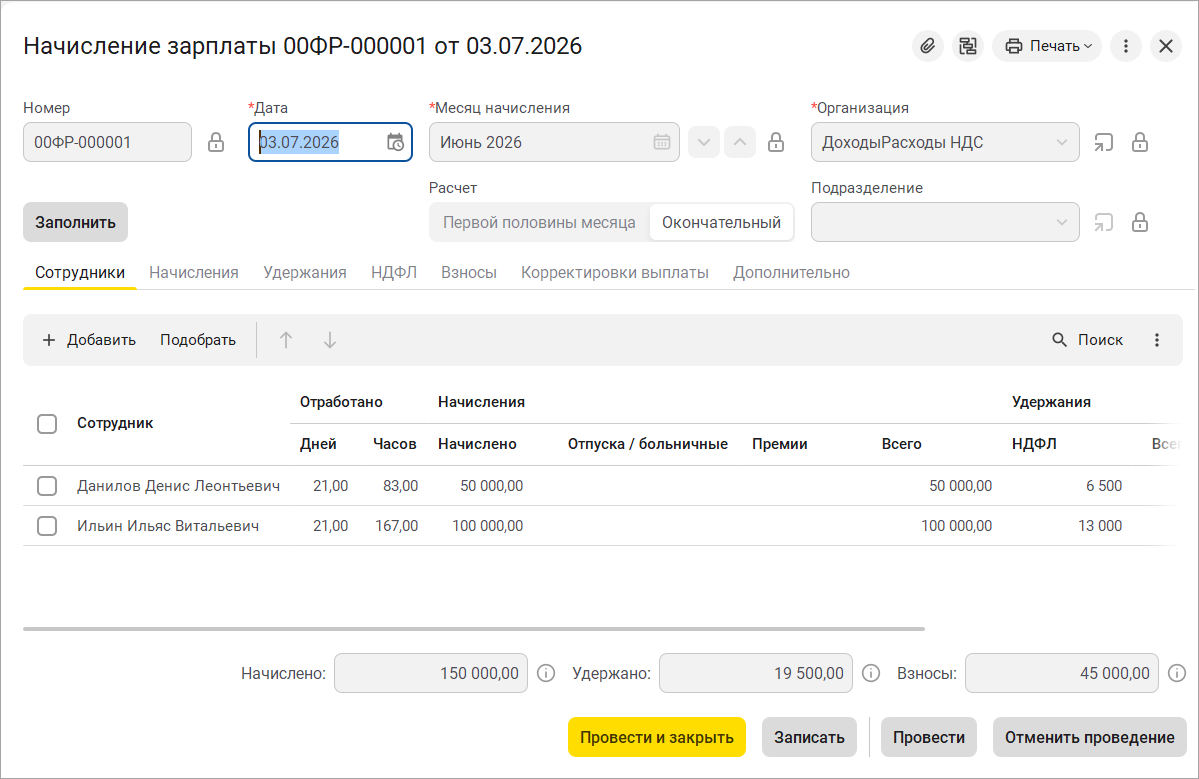Click the 83,00 hours cell
Image resolution: width=1199 pixels, height=779 pixels.
pos(401,485)
